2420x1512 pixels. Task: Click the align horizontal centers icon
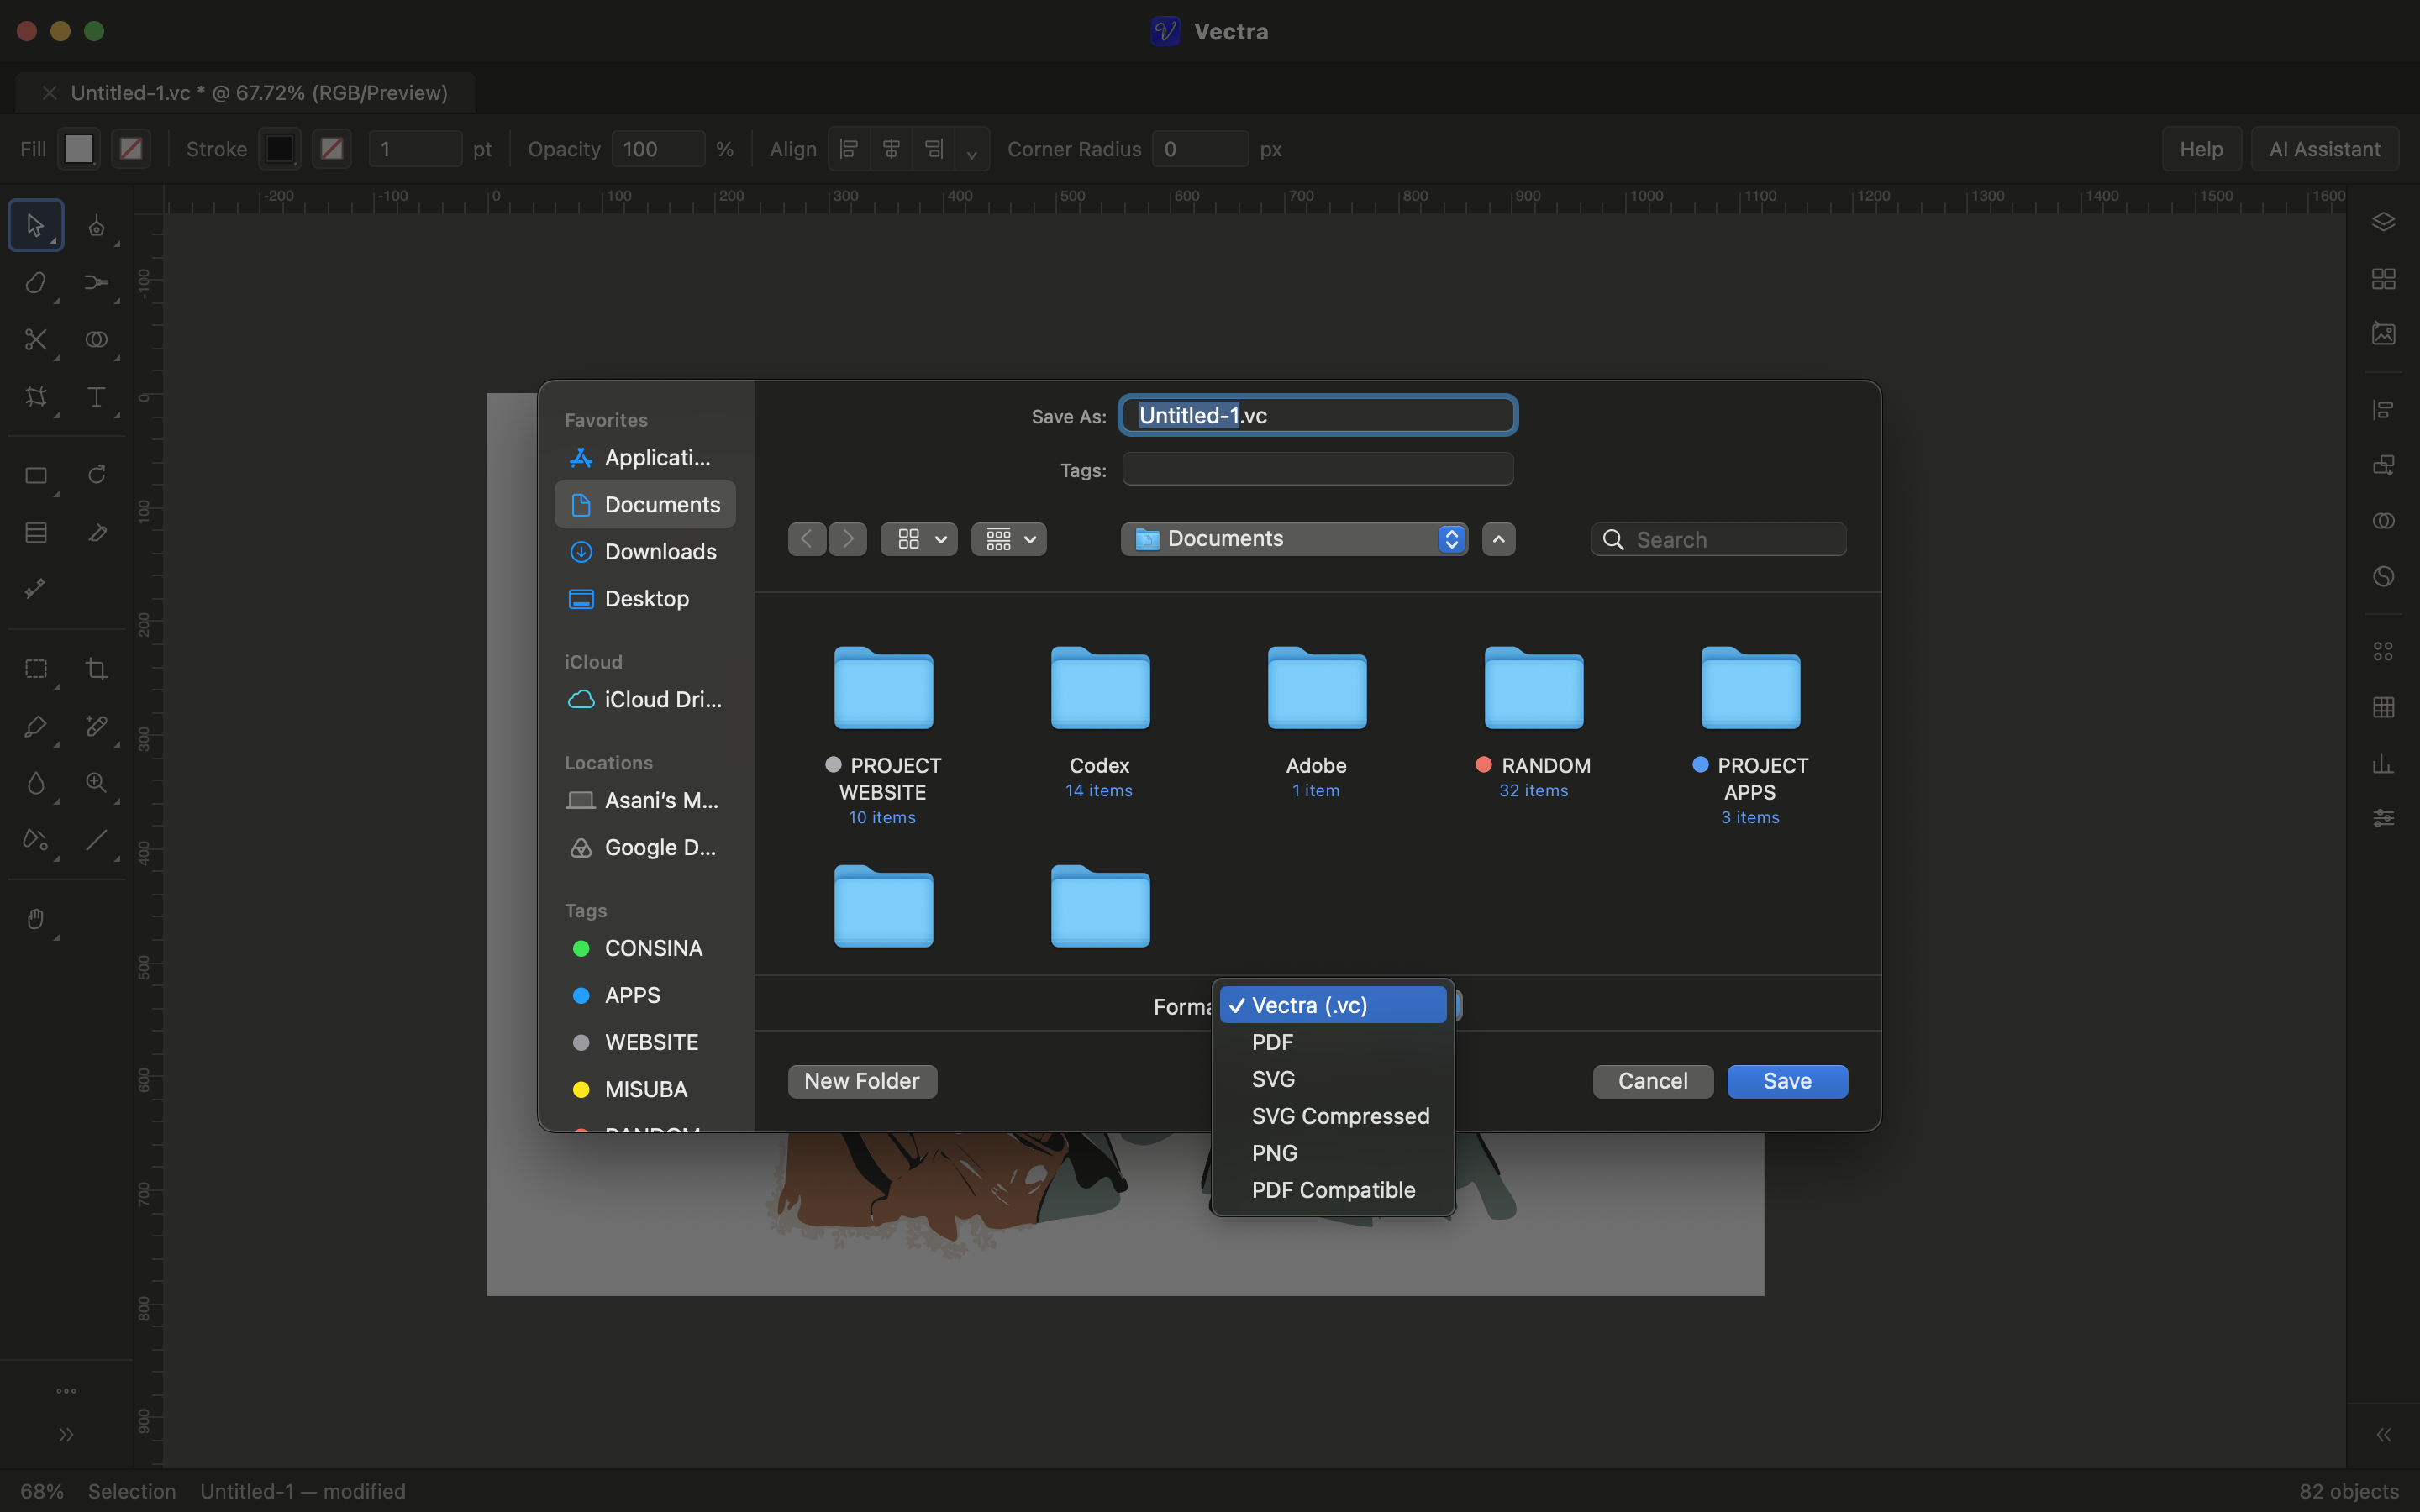point(891,149)
